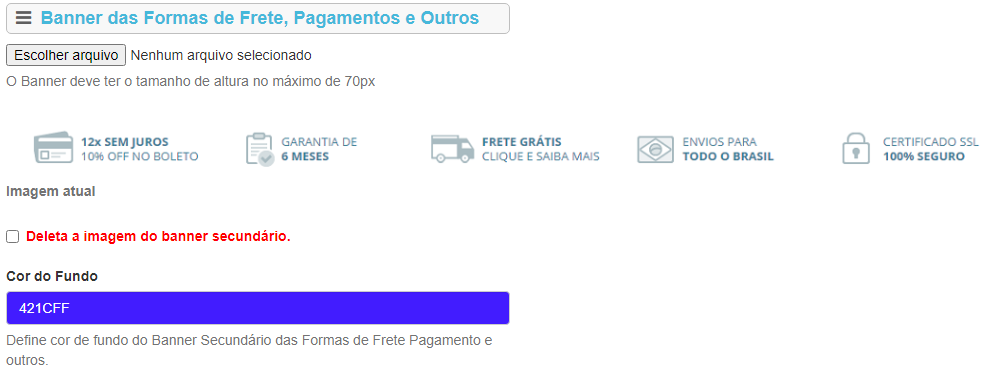Click the '12x SEM JUROS' banner text

[125, 142]
